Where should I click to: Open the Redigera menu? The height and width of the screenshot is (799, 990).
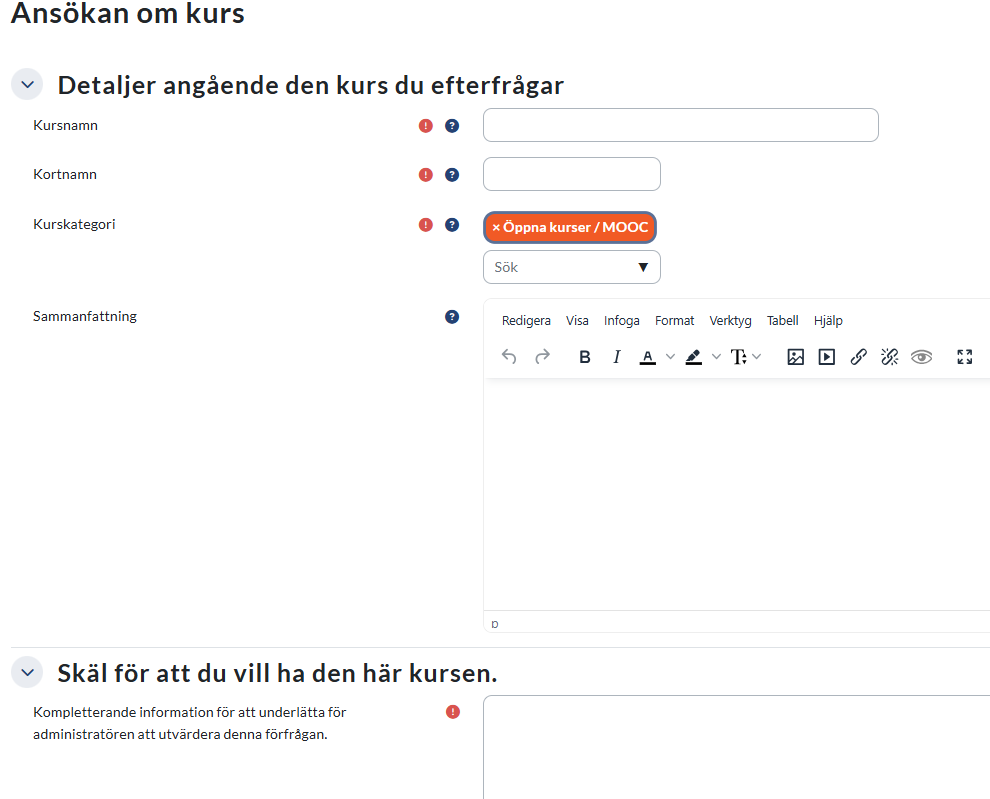tap(526, 321)
